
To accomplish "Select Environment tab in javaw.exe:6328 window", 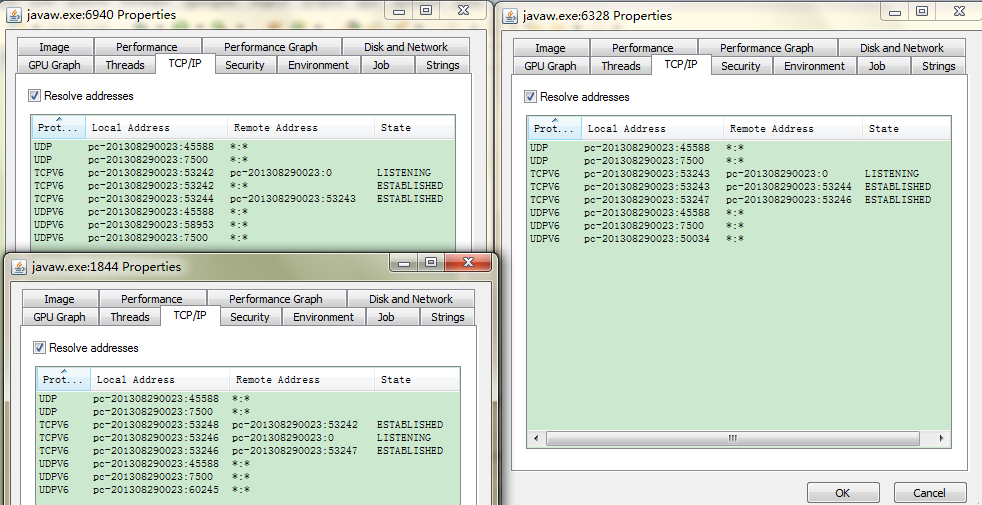I will [814, 66].
